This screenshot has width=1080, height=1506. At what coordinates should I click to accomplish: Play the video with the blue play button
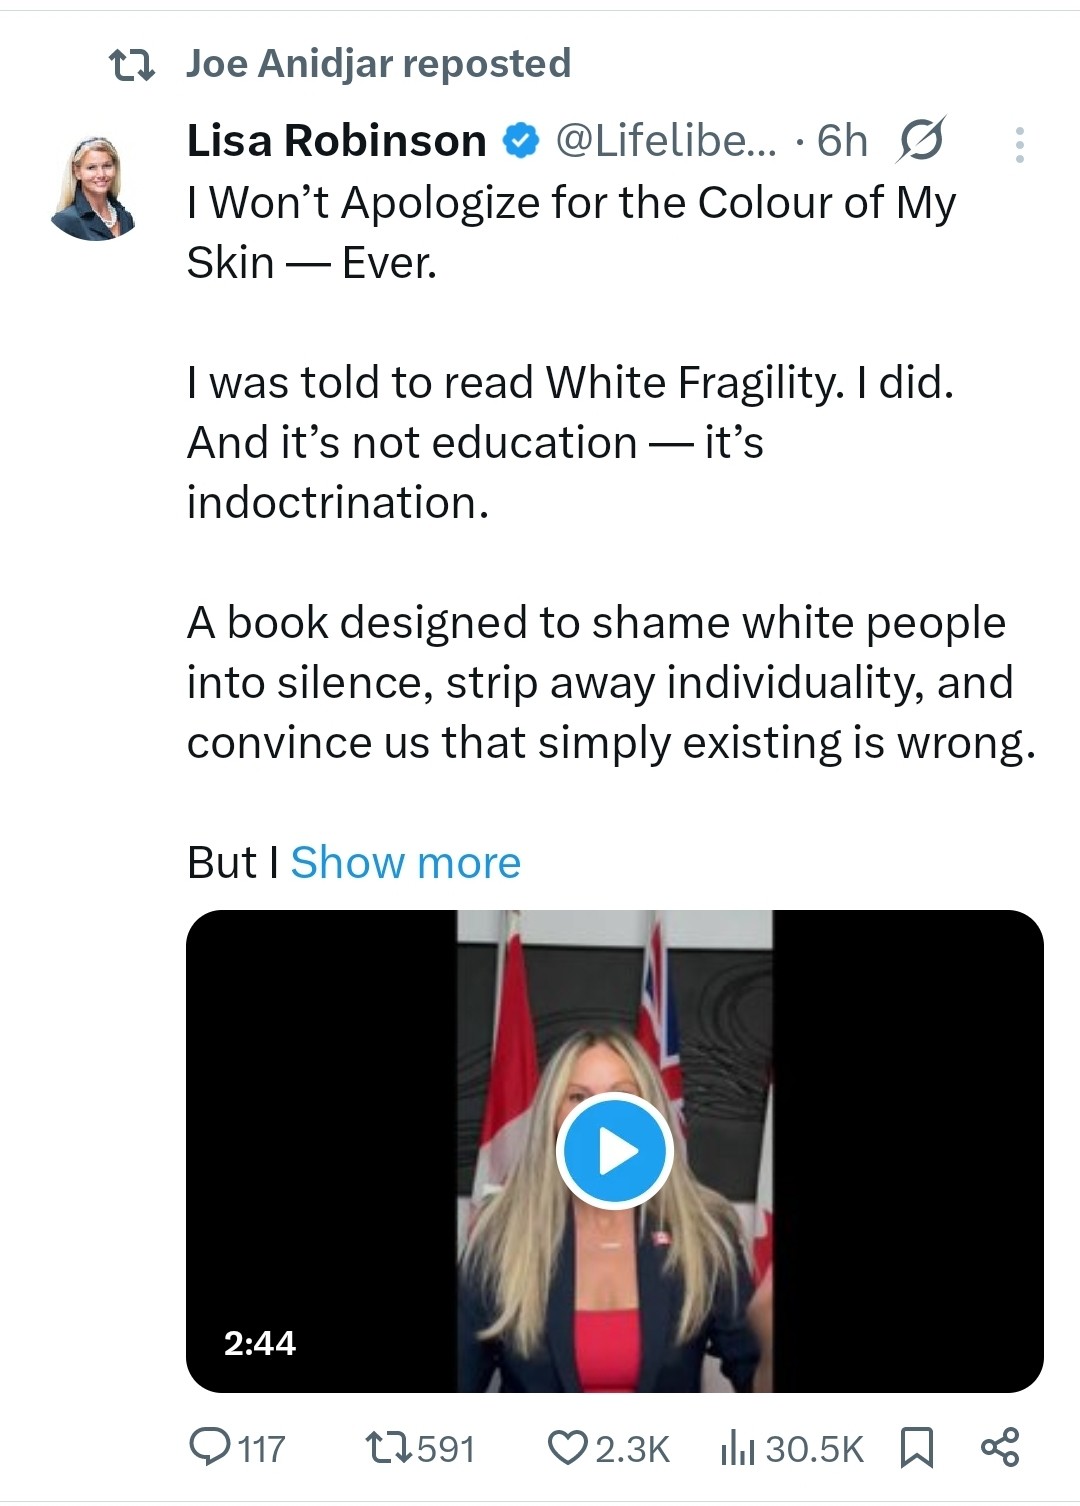[x=615, y=1151]
